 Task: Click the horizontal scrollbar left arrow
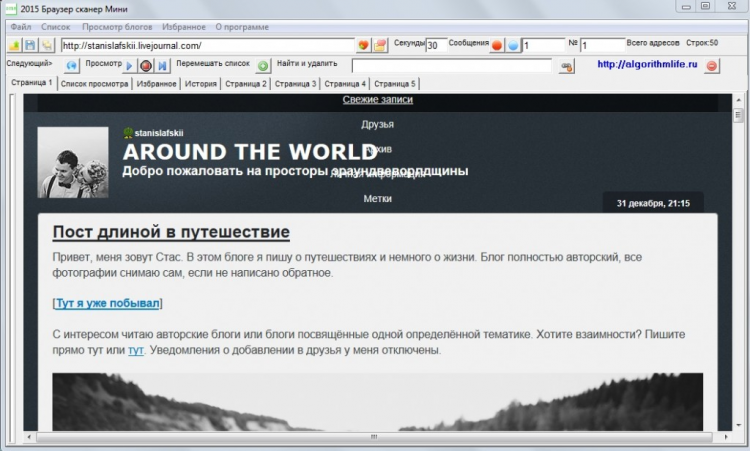point(29,437)
